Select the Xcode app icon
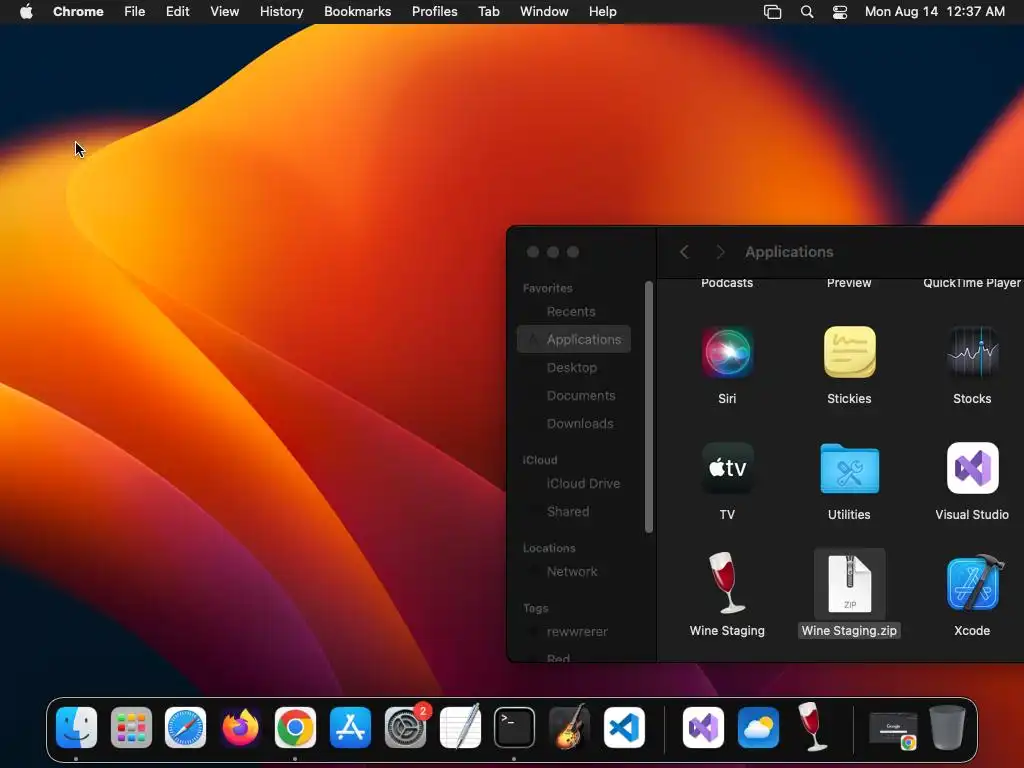1024x768 pixels. (x=972, y=583)
